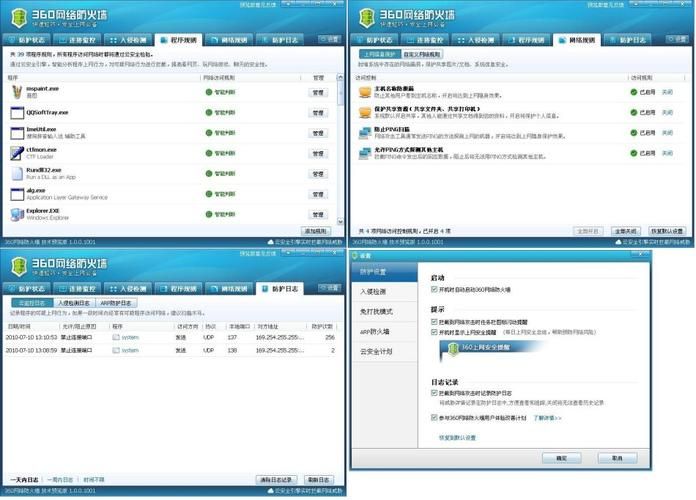Viewport: 696px width, 500px height.
Task: Click 添加规则 button below program list
Action: [316, 231]
